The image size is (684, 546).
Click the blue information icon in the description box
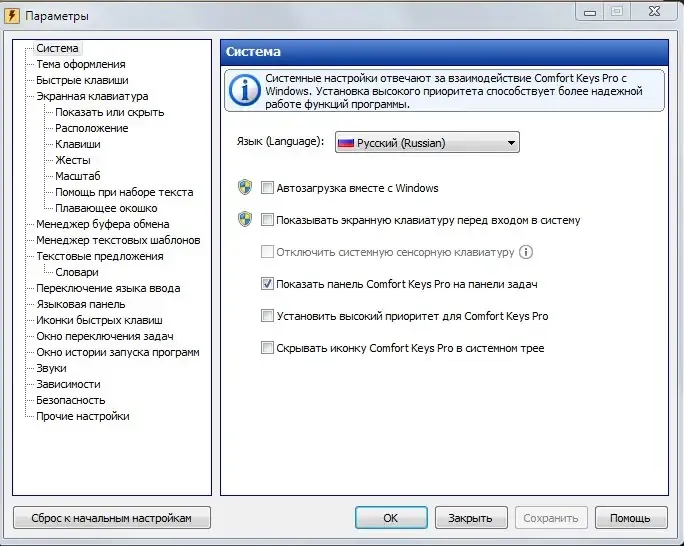pyautogui.click(x=245, y=90)
